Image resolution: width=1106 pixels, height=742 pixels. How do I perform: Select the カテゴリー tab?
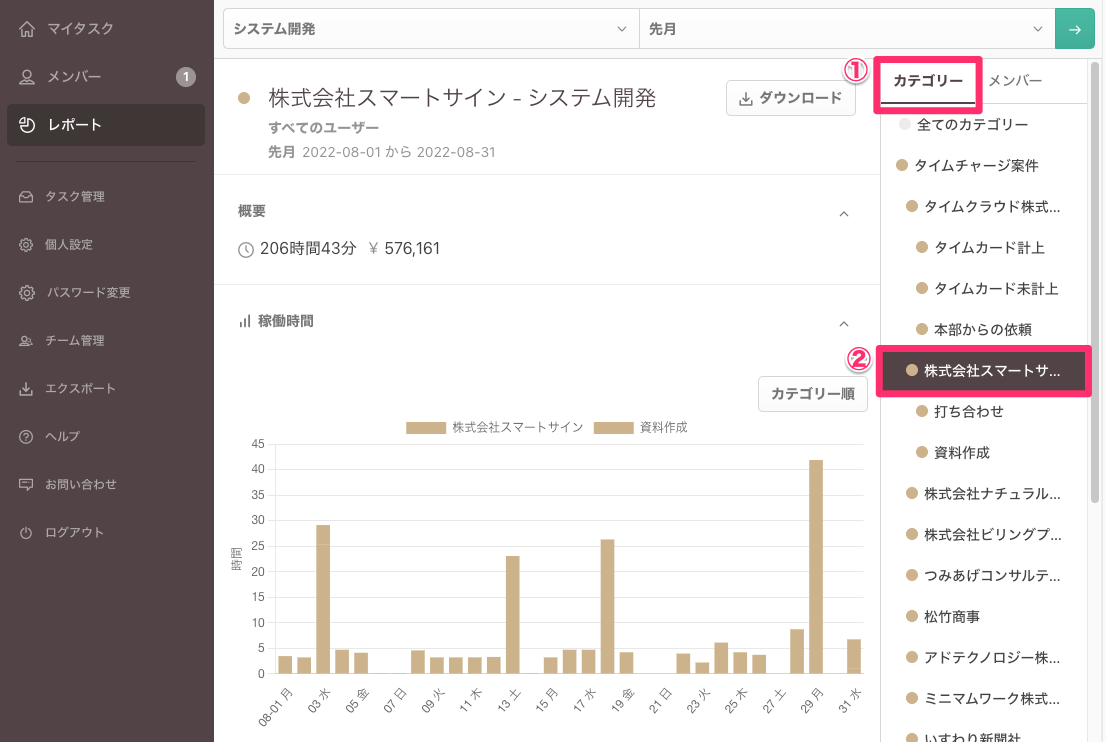pyautogui.click(x=927, y=81)
